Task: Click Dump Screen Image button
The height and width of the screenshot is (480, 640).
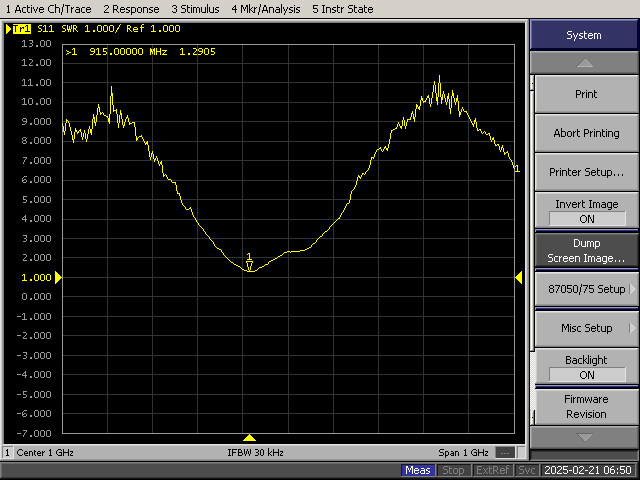Action: click(586, 250)
